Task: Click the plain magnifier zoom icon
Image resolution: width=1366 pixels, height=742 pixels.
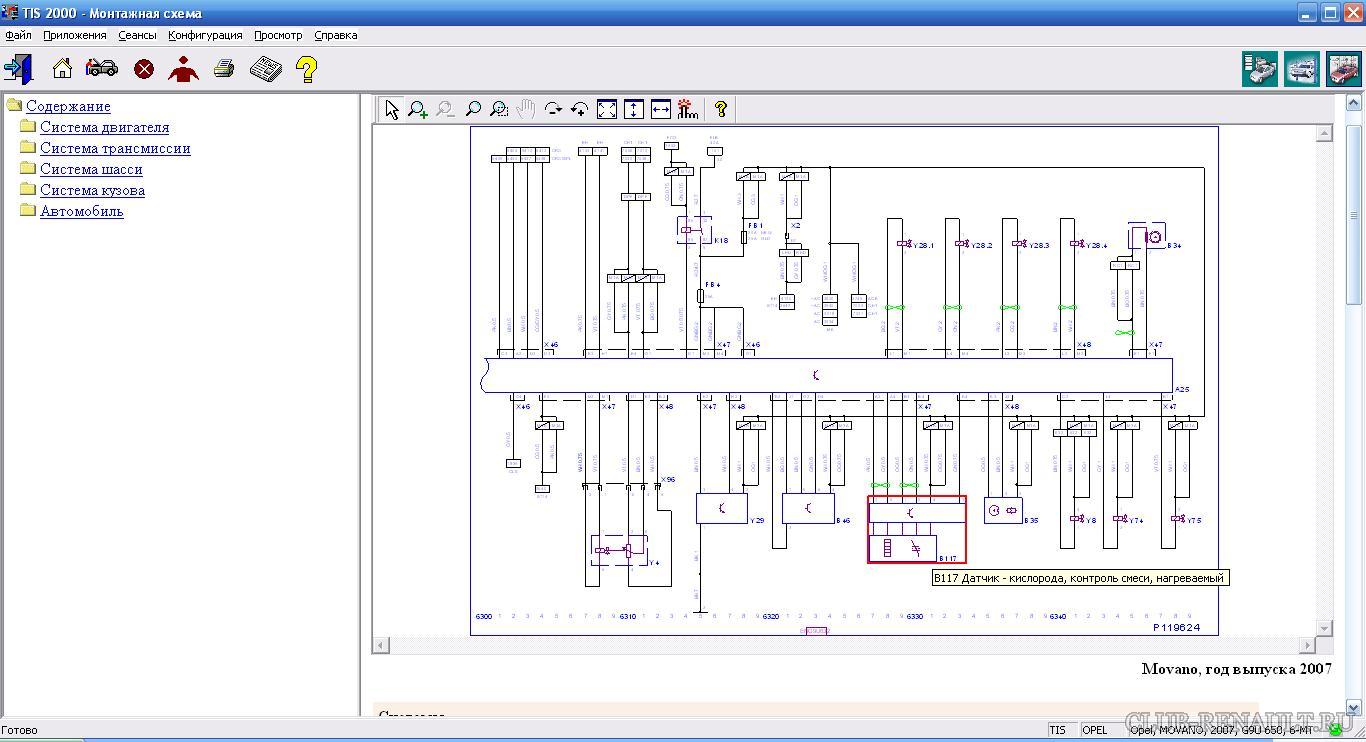Action: [x=473, y=109]
